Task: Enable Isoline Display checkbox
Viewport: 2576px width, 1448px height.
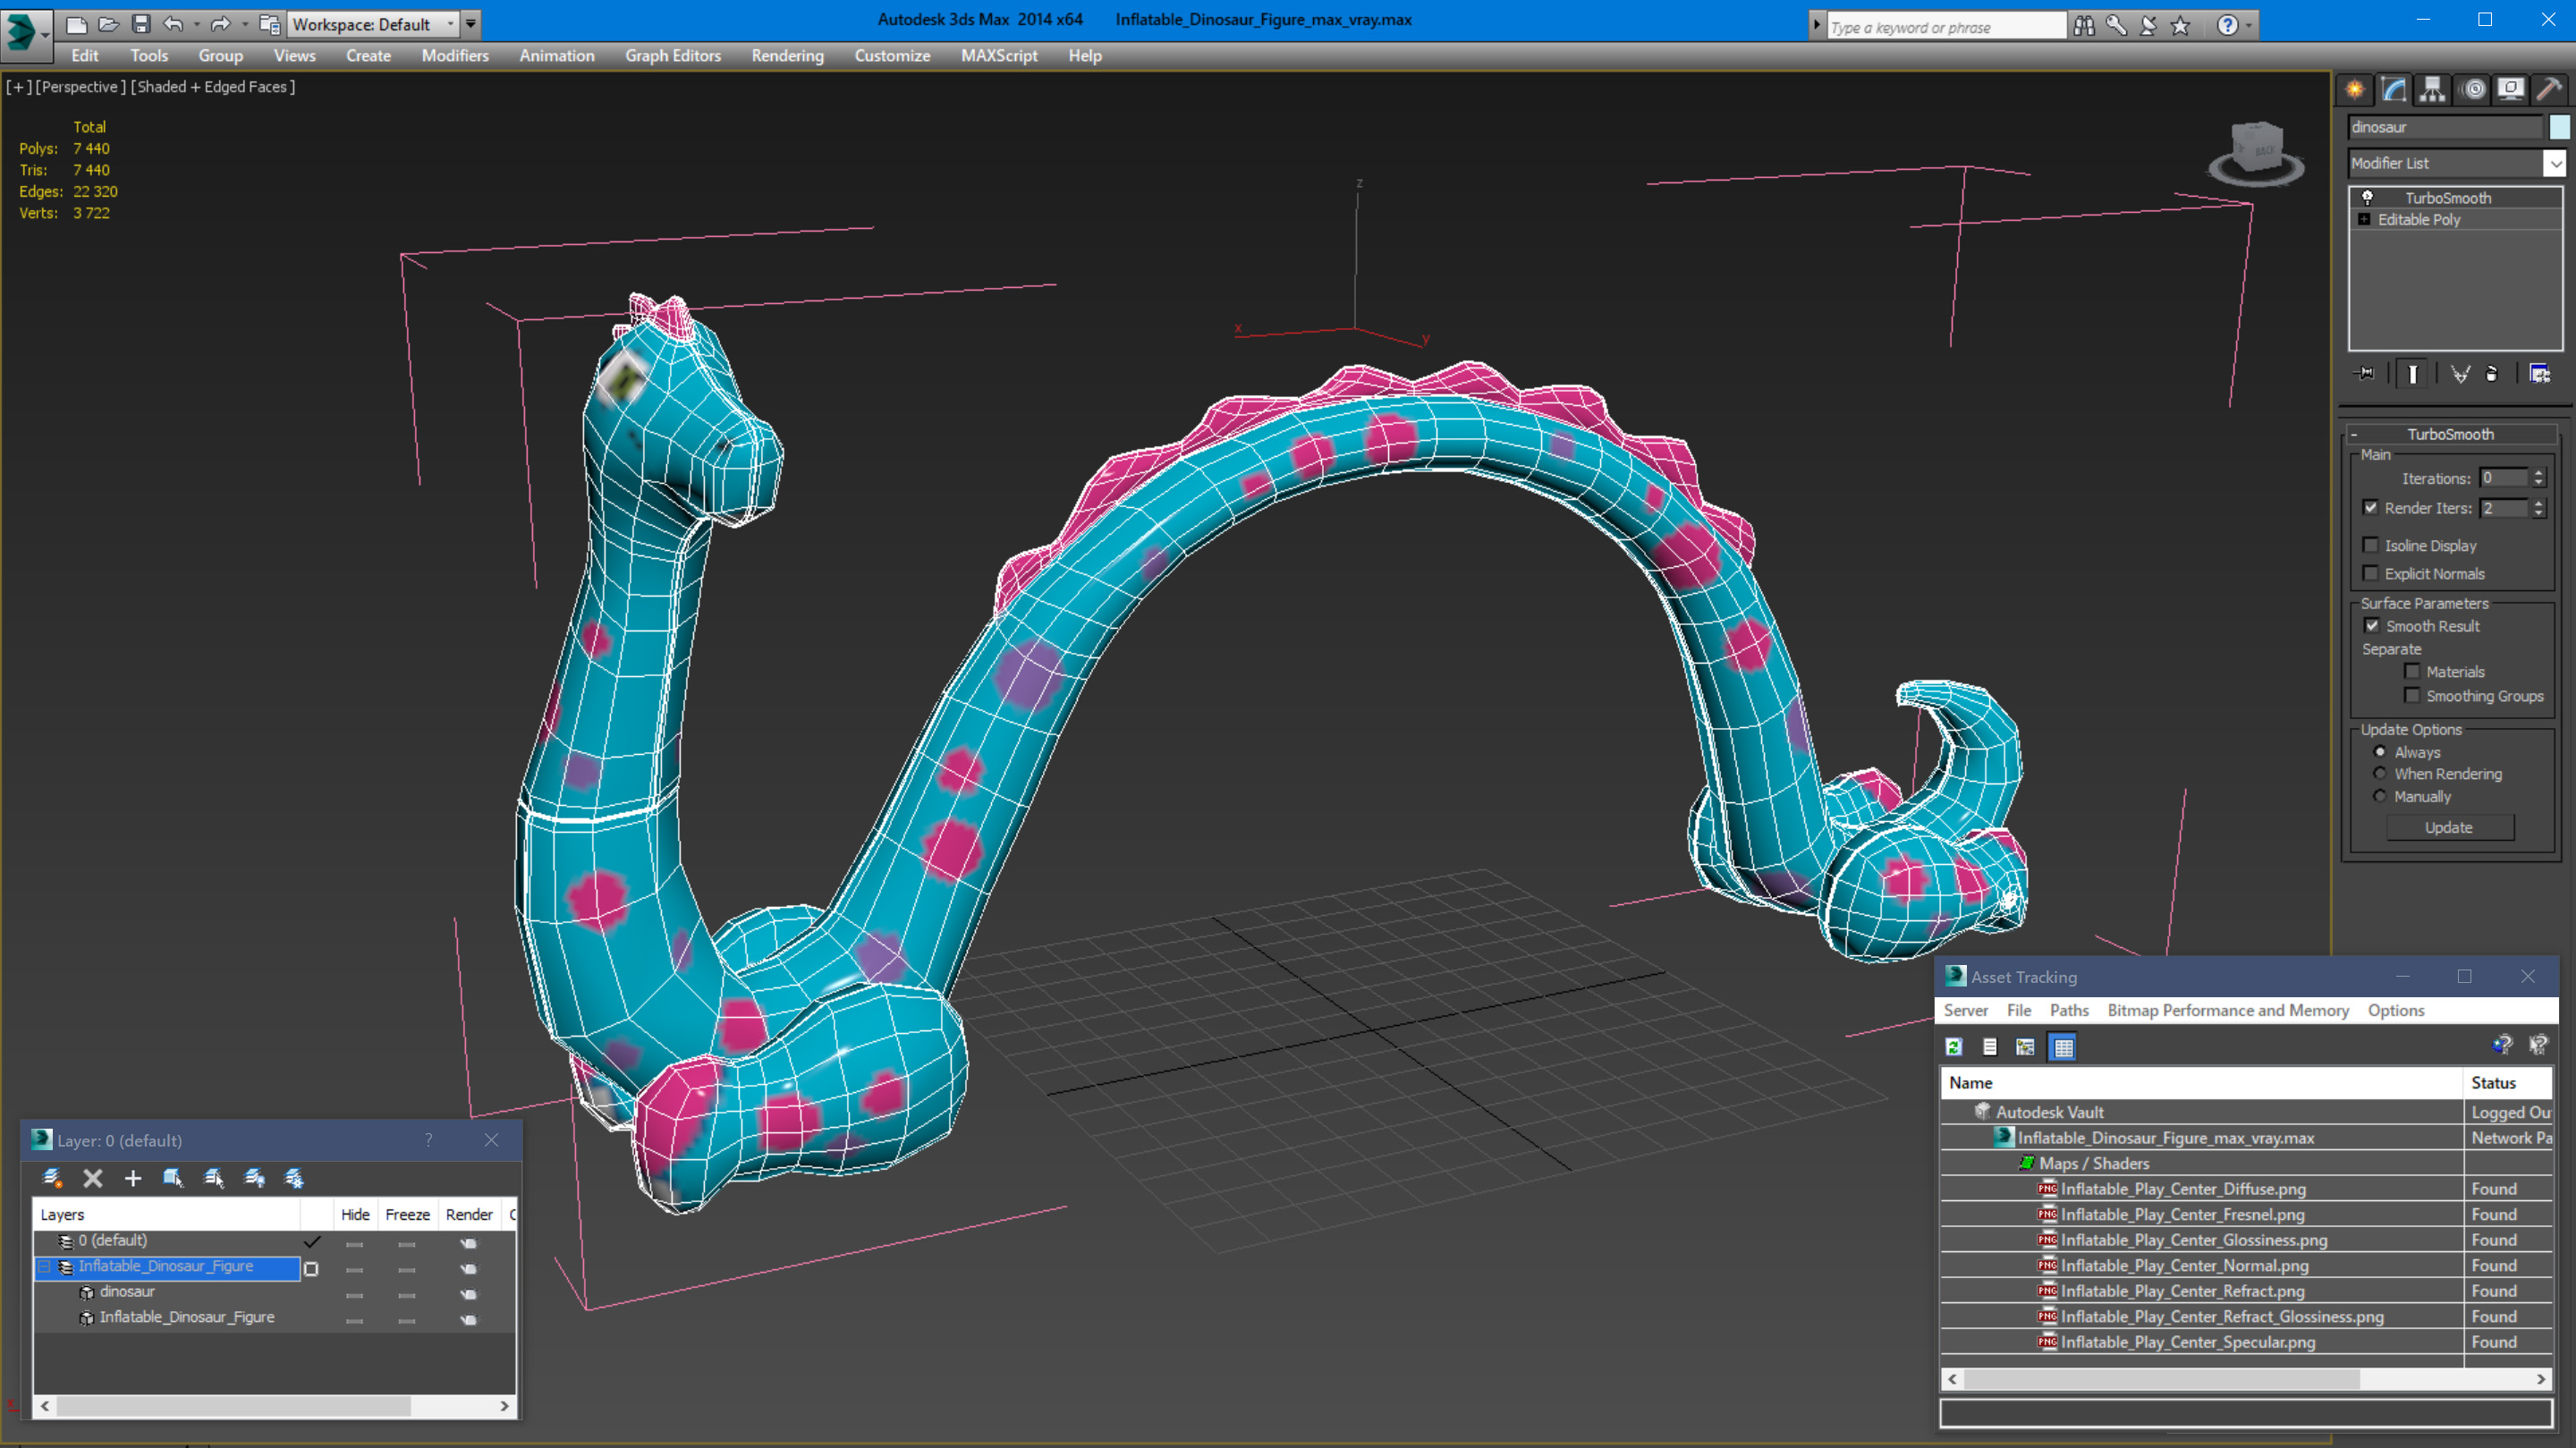Action: [x=2370, y=545]
